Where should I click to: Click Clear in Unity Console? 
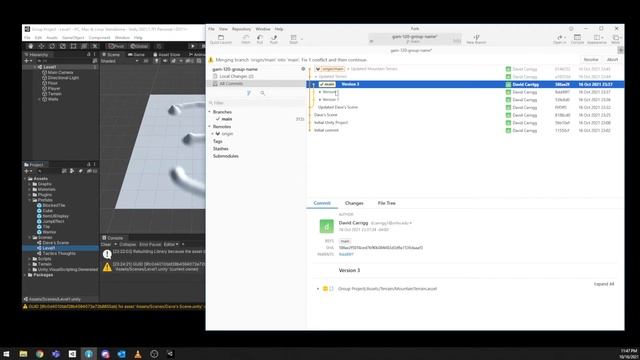106,244
